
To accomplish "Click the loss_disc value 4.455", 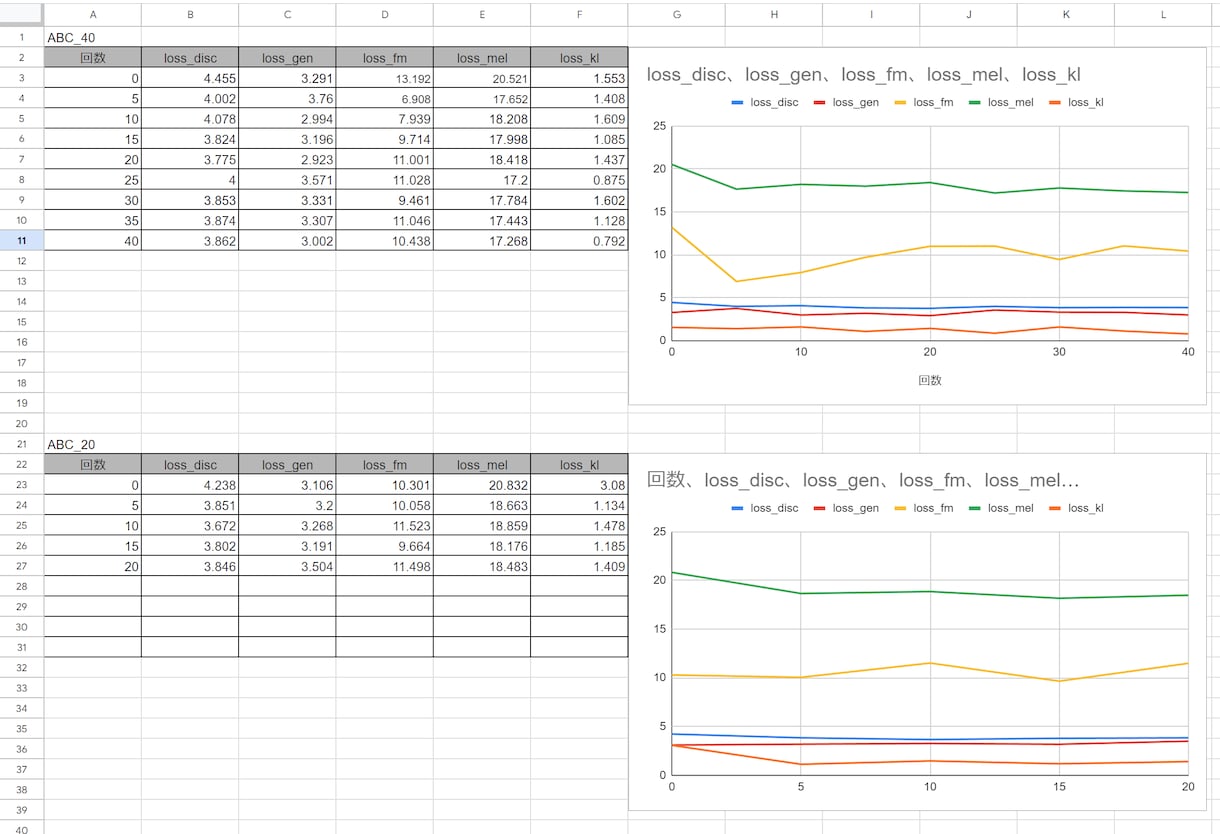I will [x=190, y=78].
